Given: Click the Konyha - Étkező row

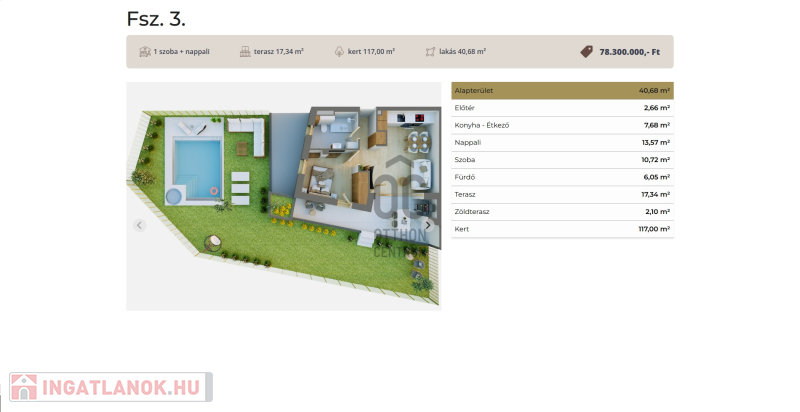Looking at the screenshot, I should click(562, 125).
